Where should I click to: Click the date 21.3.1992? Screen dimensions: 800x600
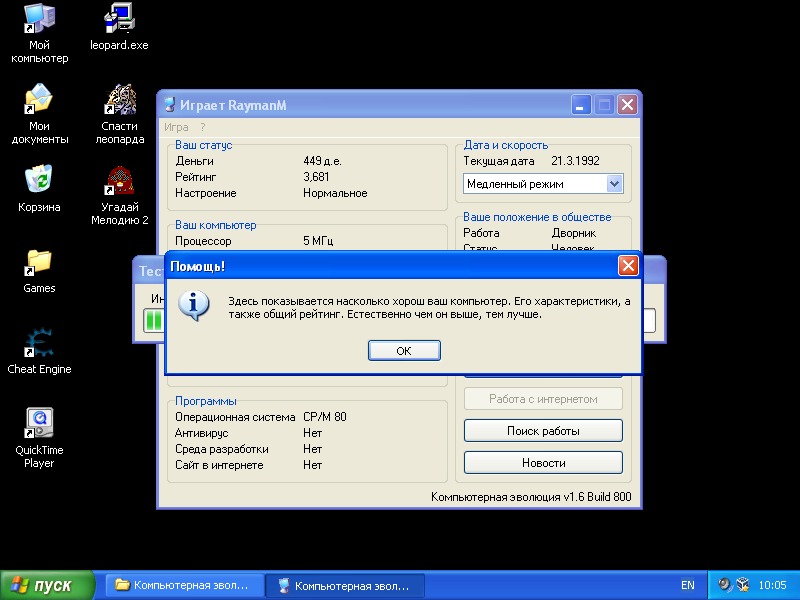[x=575, y=161]
